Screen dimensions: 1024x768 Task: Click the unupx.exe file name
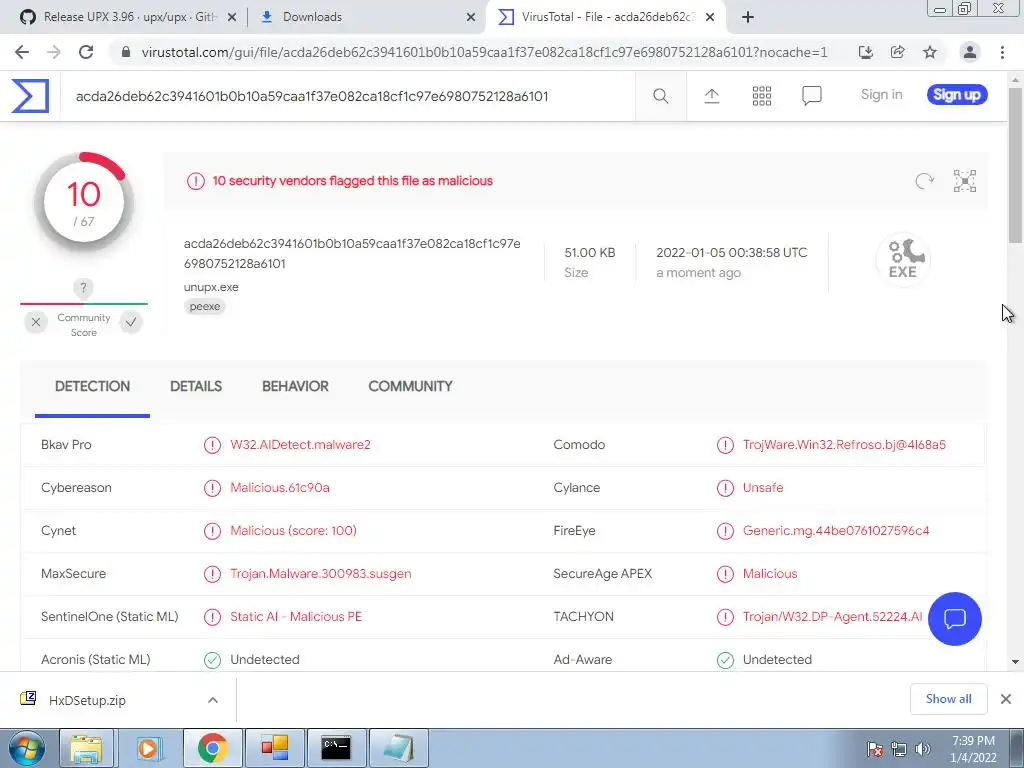[211, 287]
